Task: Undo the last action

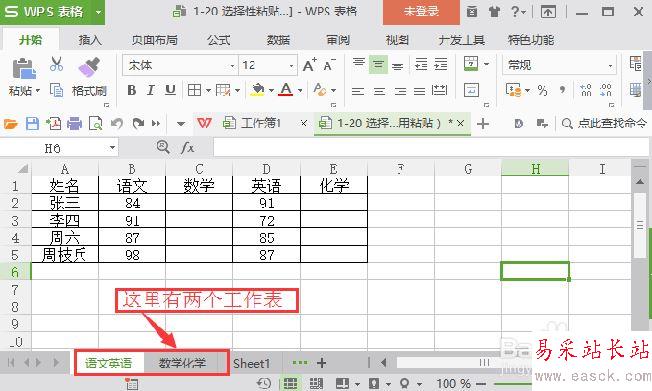Action: pyautogui.click(x=117, y=124)
